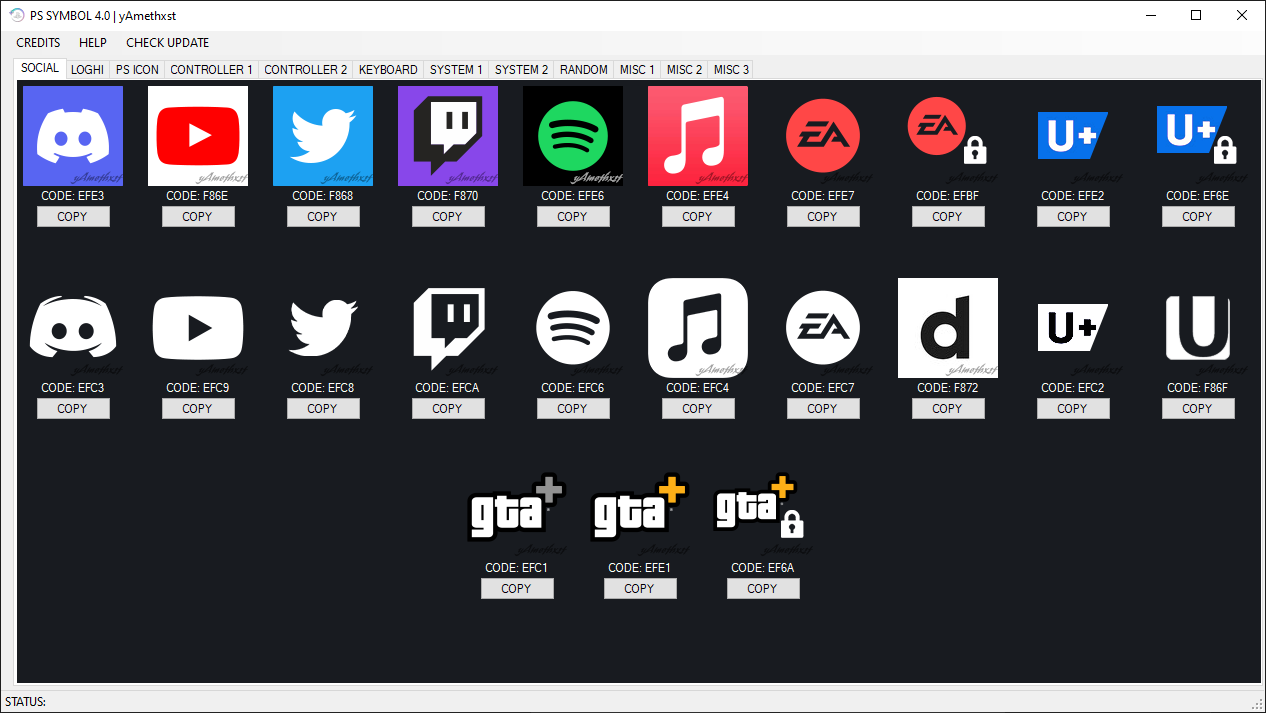
Task: Open the HELP menu
Action: click(x=93, y=43)
